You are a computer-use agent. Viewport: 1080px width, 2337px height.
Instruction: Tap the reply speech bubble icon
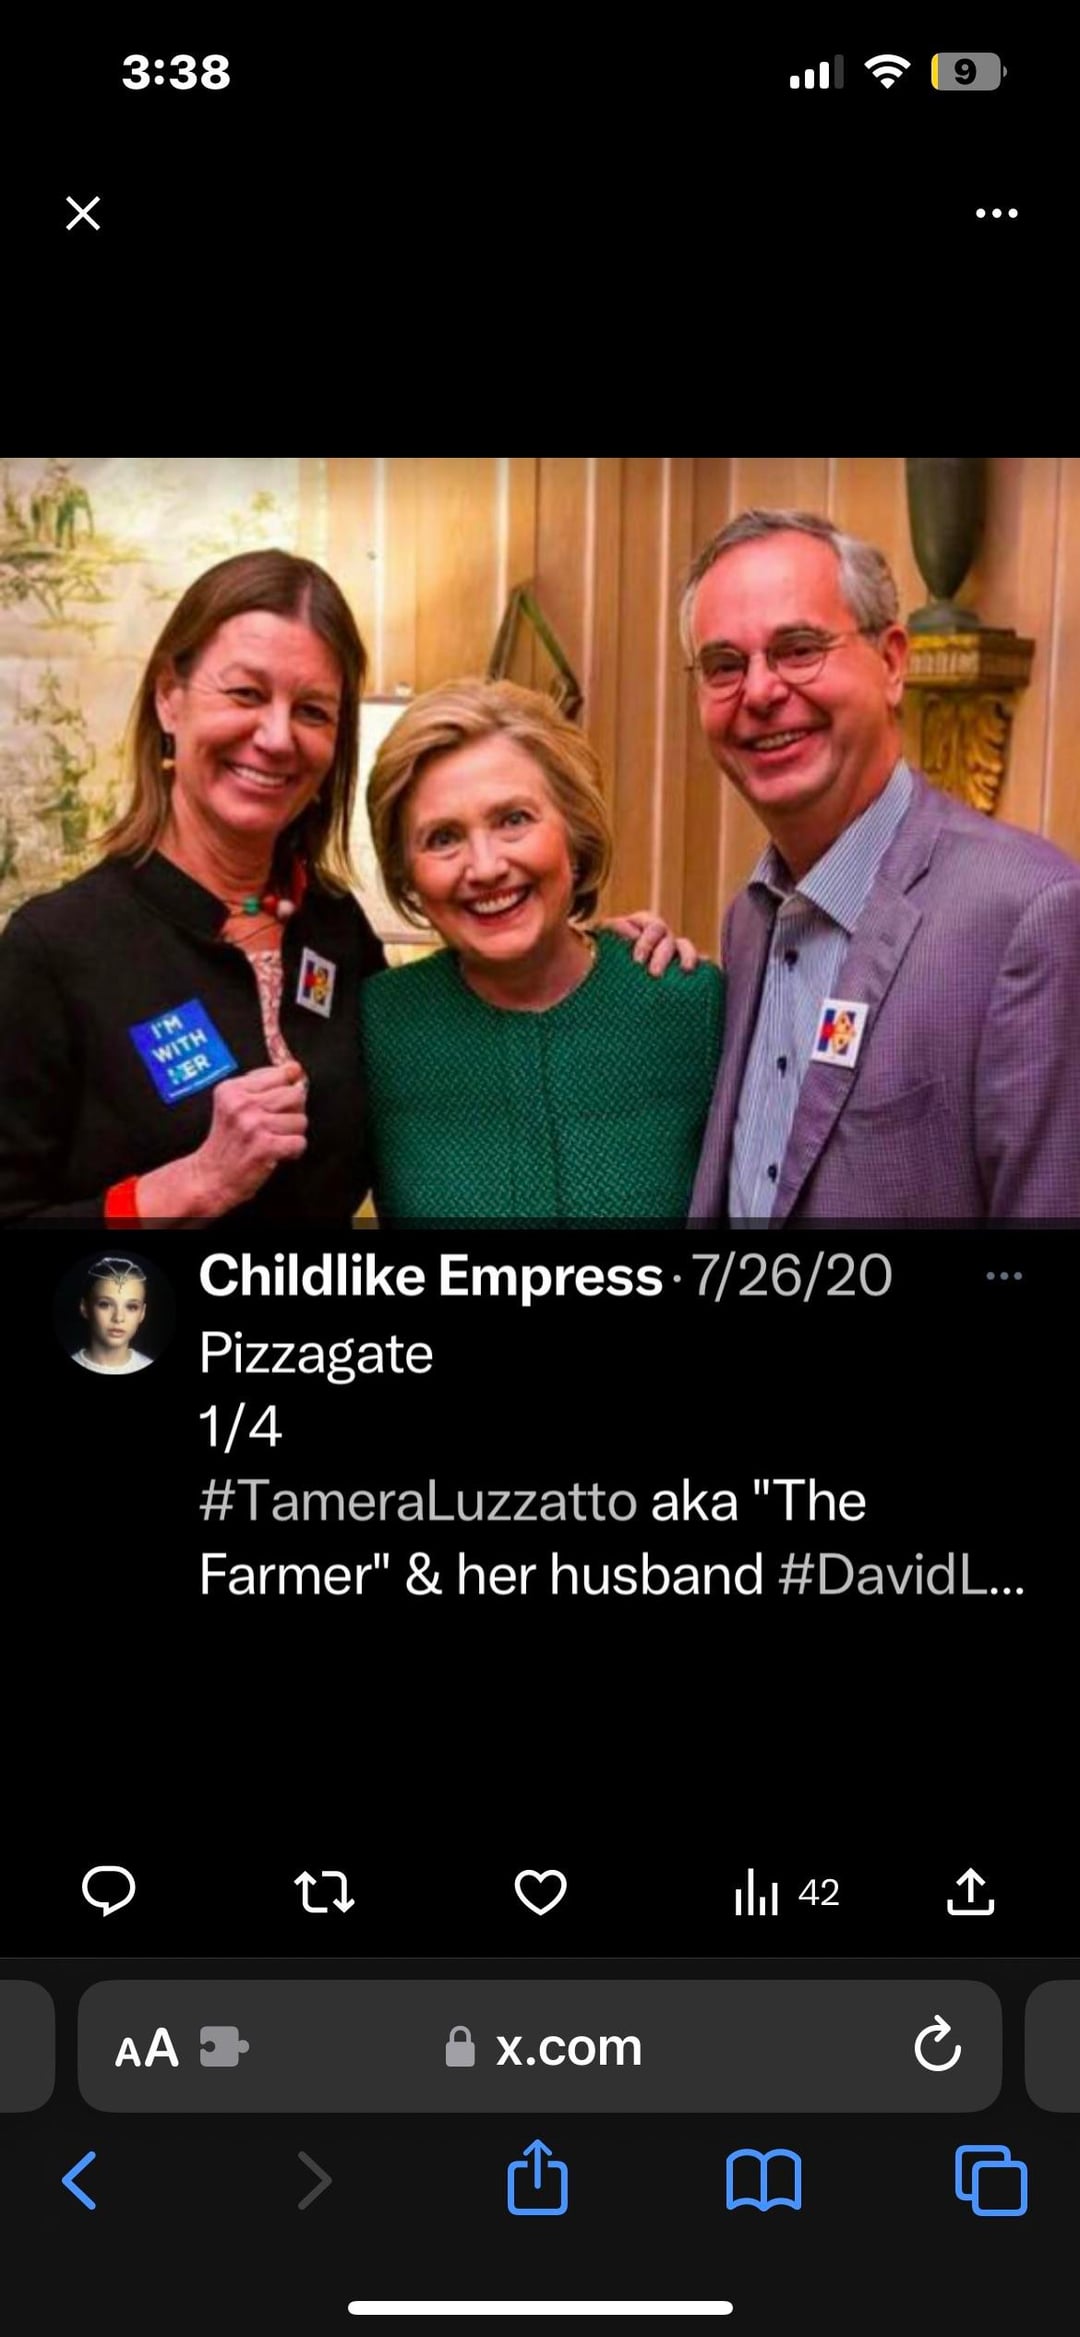coord(108,1891)
